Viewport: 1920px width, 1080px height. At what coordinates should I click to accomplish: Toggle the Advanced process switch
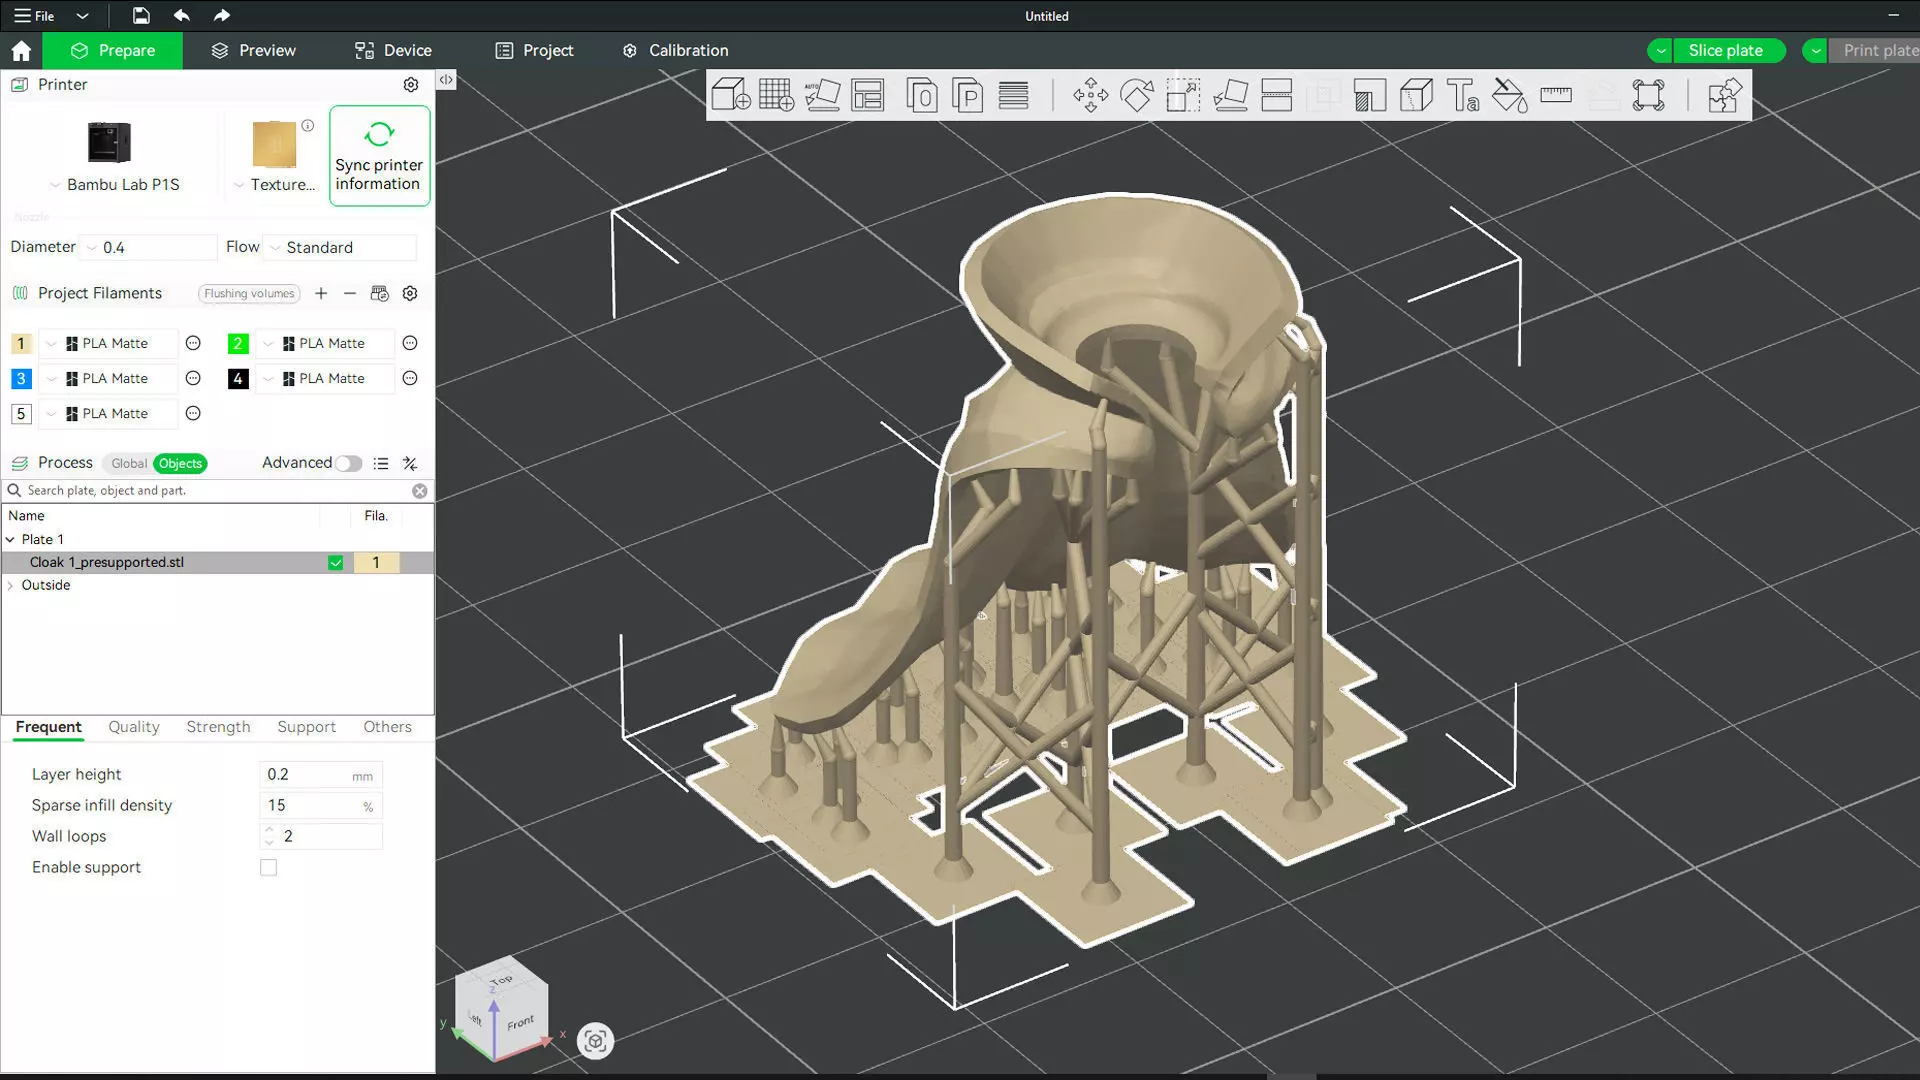(348, 463)
